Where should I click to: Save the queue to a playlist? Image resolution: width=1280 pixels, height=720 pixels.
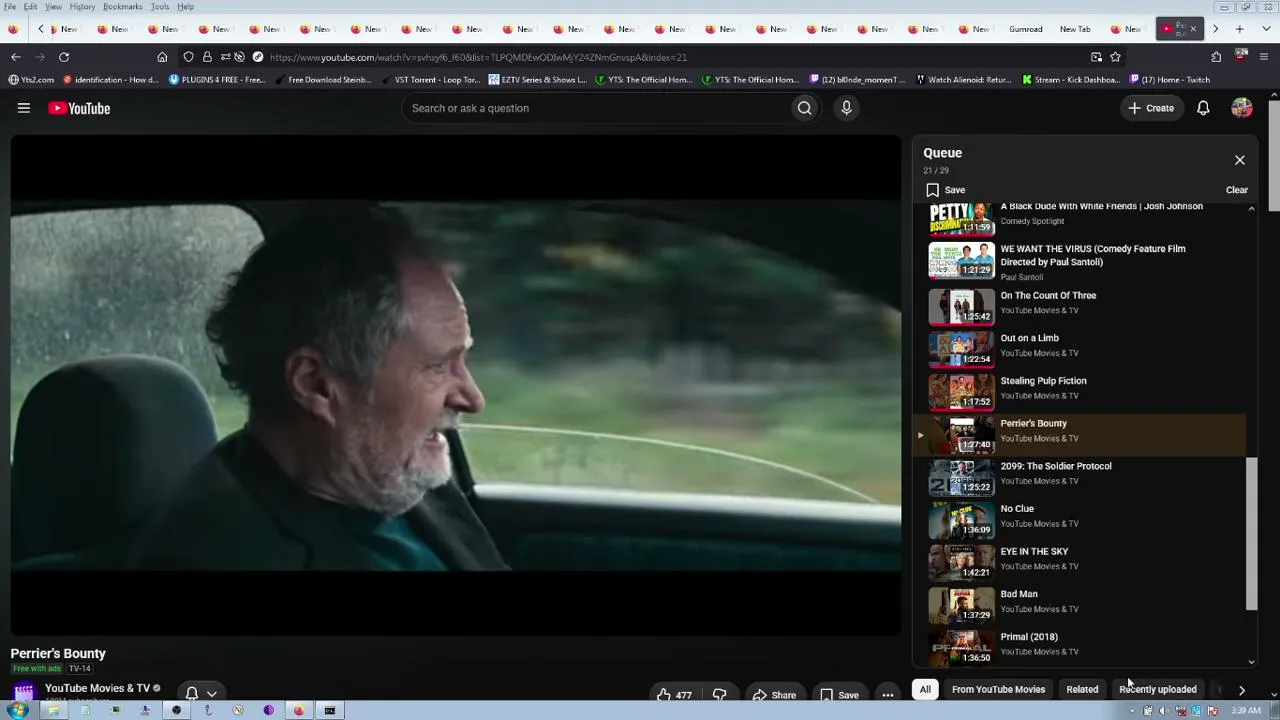coord(945,190)
